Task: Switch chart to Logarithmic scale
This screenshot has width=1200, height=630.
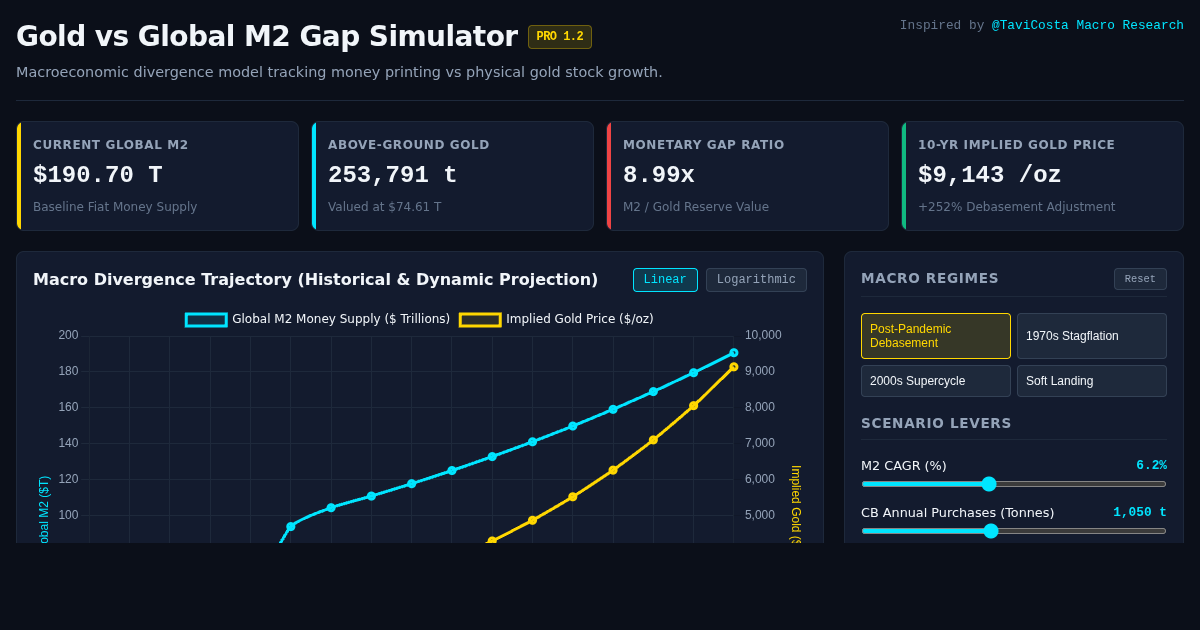Action: click(x=756, y=280)
